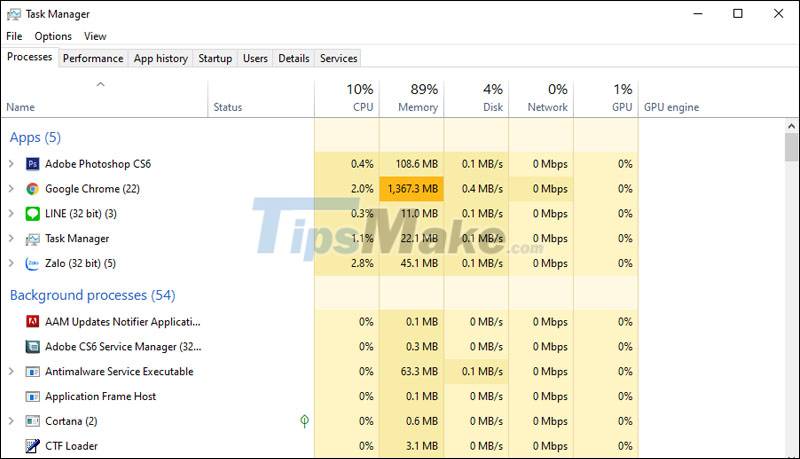Sort processes by Memory column
Screen dimensions: 800x459
412,99
